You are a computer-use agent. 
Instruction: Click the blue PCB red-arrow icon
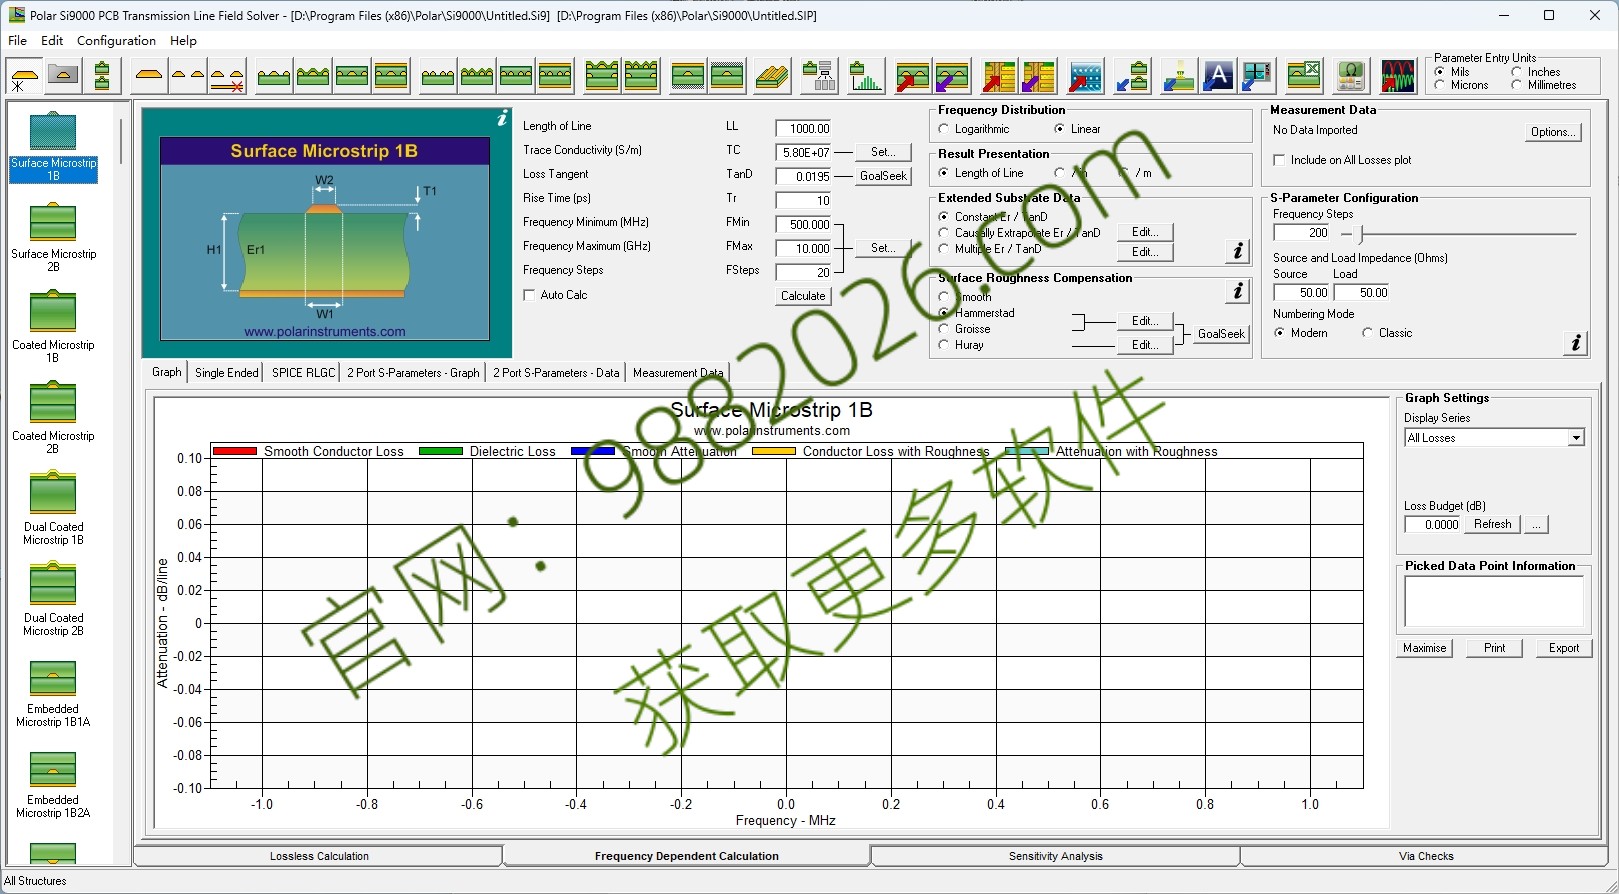(x=1085, y=76)
